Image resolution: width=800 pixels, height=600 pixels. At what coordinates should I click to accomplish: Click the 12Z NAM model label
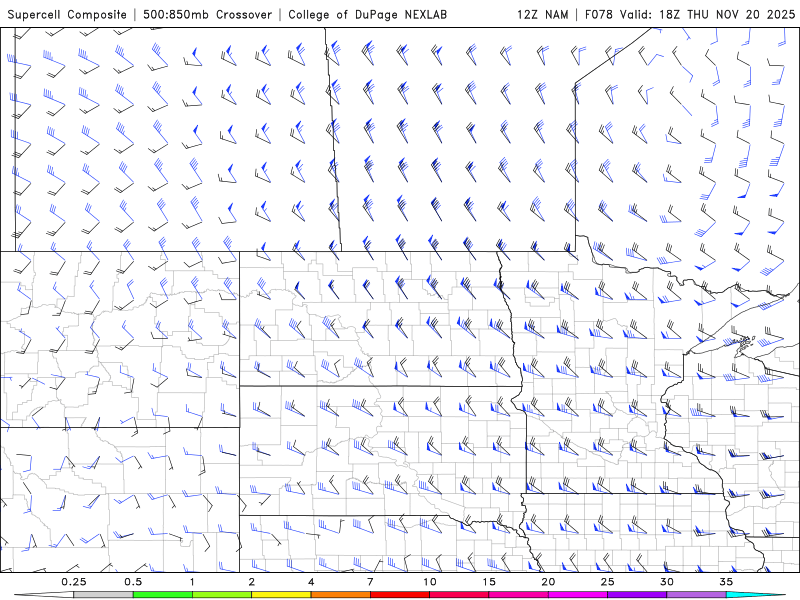coord(542,14)
